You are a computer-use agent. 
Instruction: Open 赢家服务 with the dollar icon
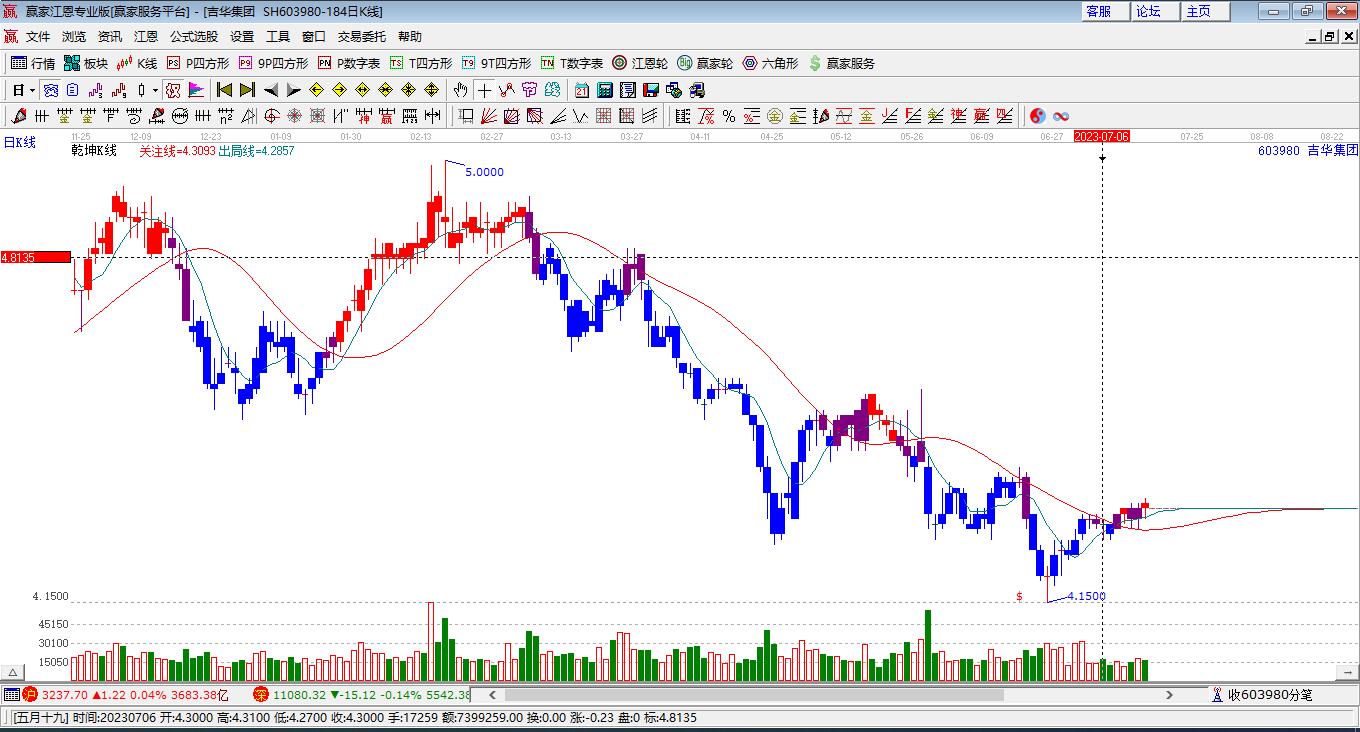(841, 63)
